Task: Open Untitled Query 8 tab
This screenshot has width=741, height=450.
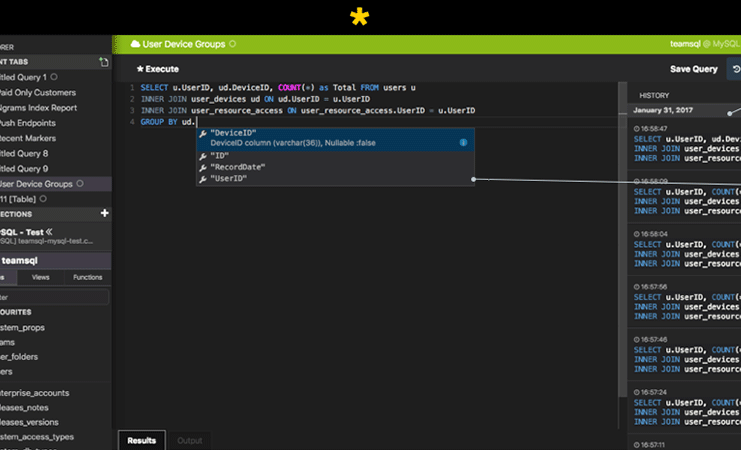Action: [55, 154]
